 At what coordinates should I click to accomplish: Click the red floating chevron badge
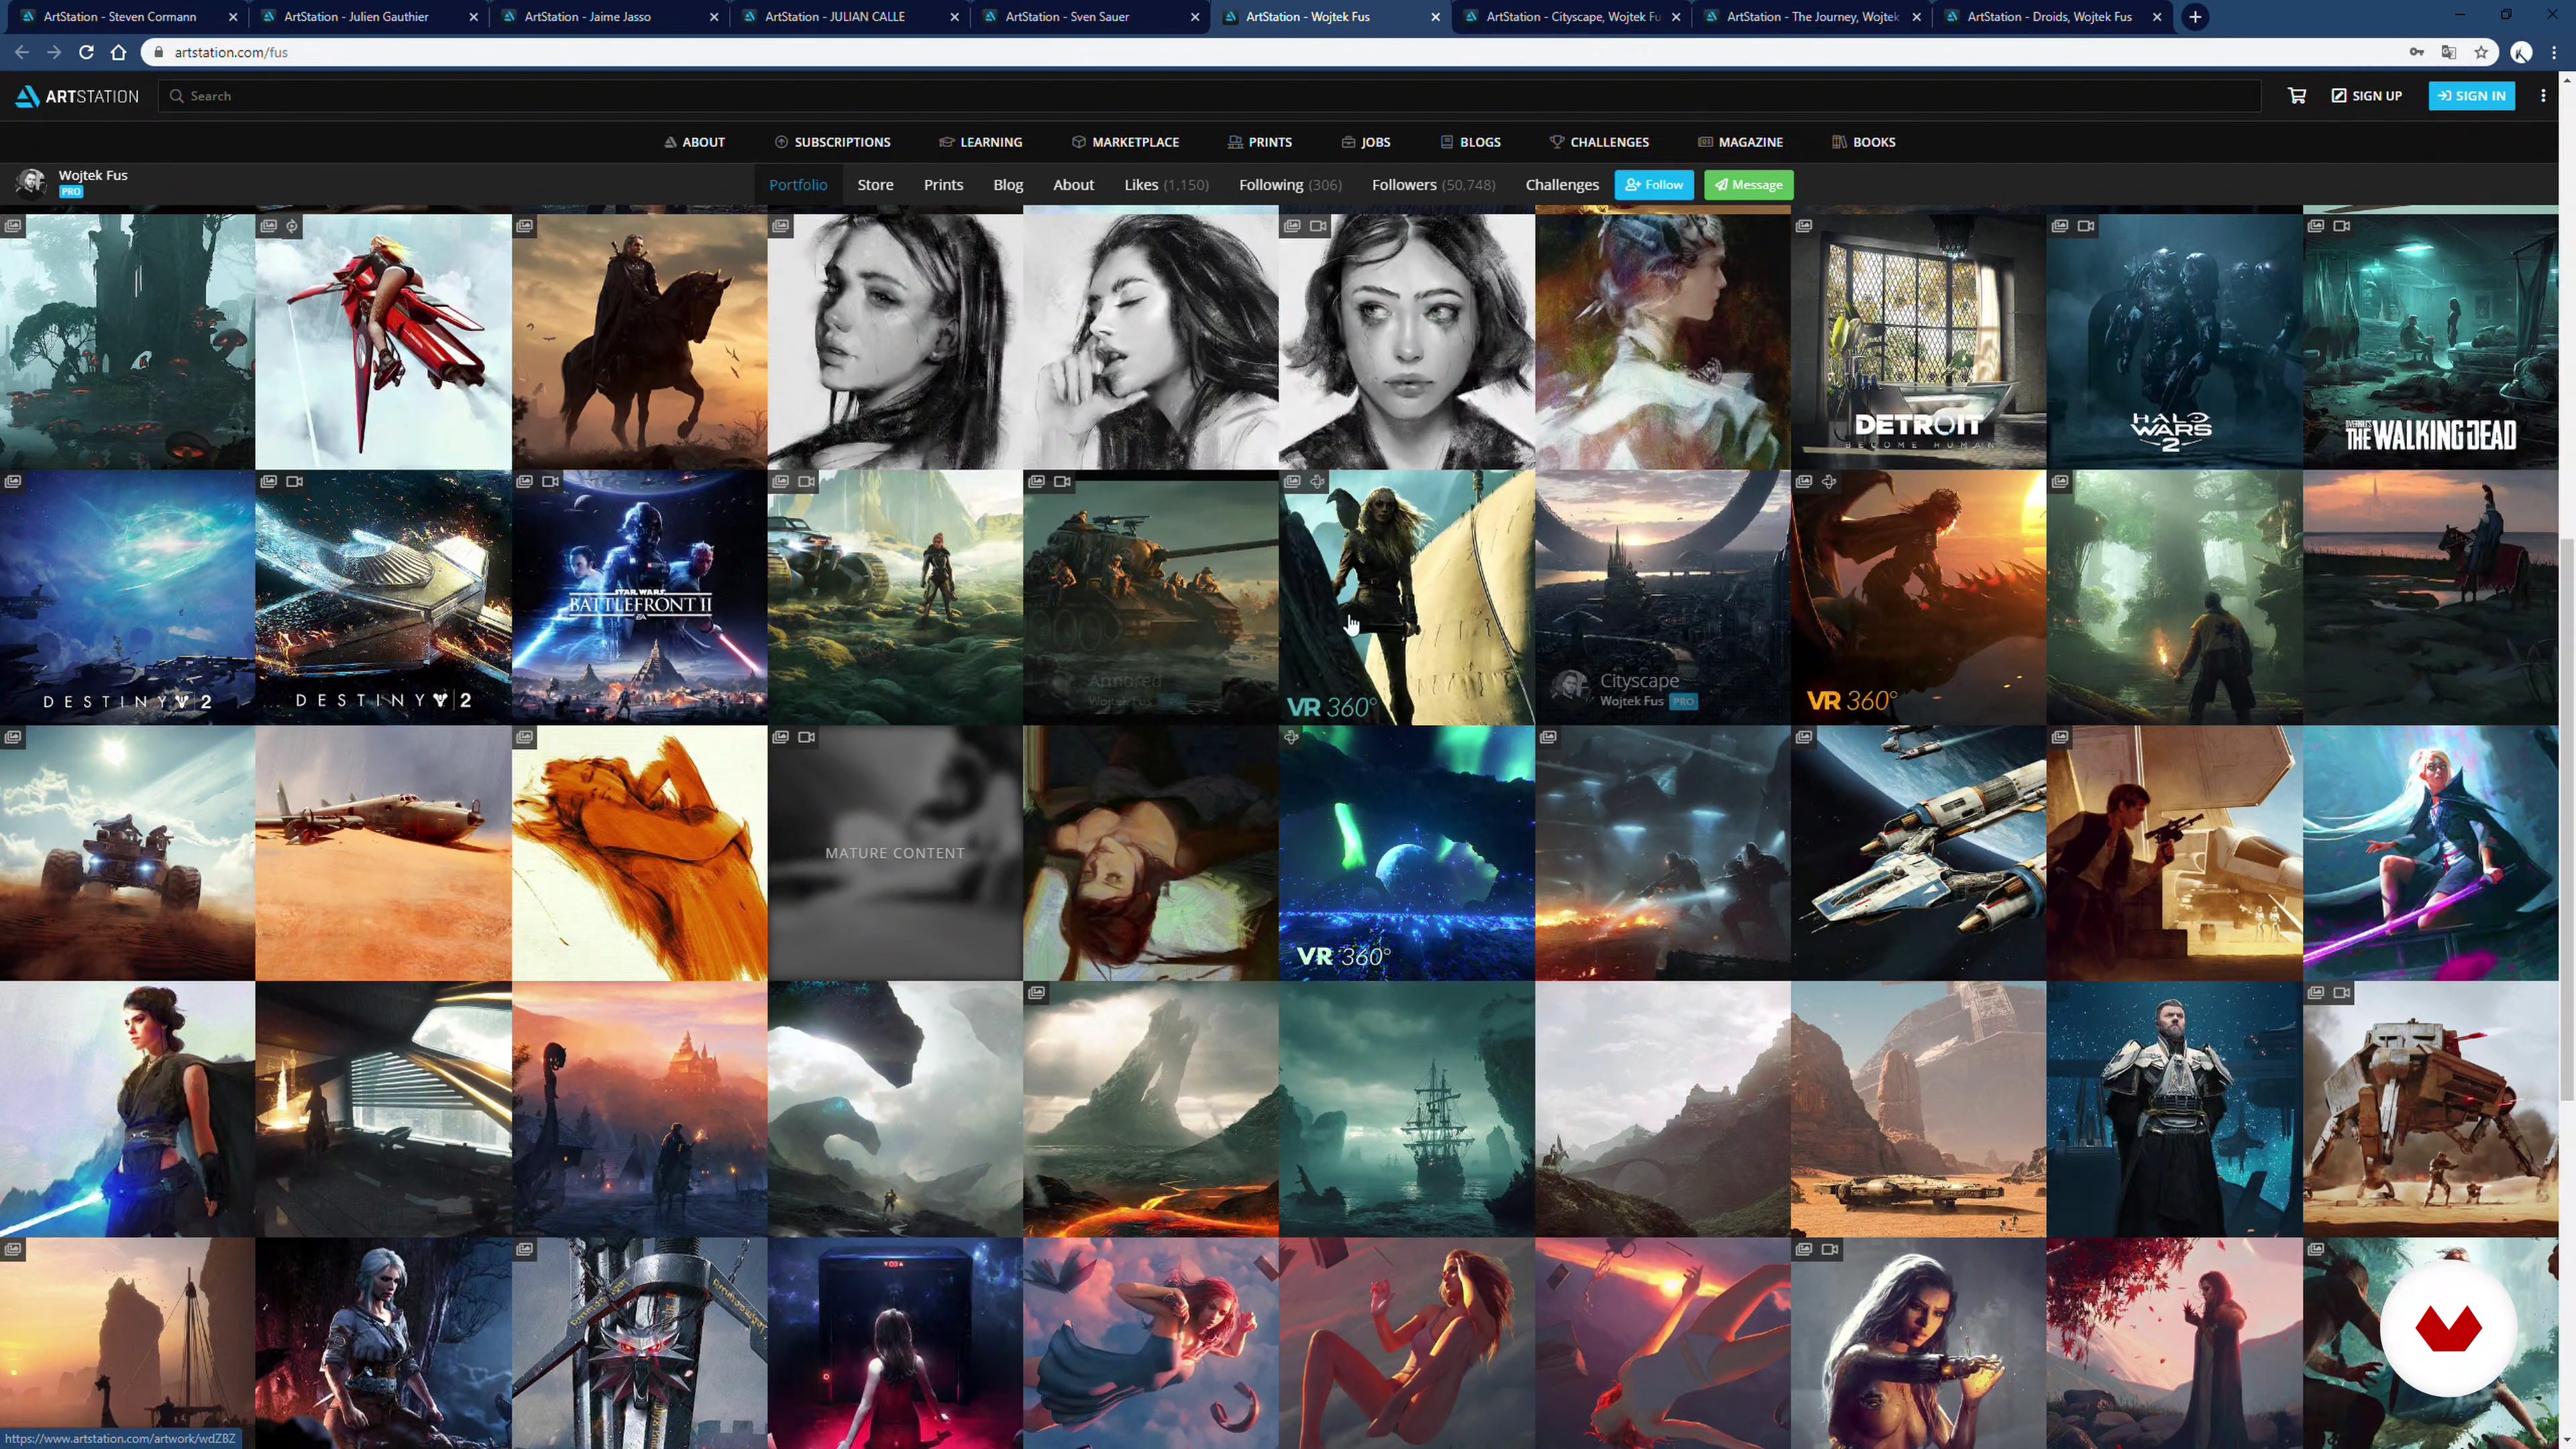click(x=2448, y=1328)
